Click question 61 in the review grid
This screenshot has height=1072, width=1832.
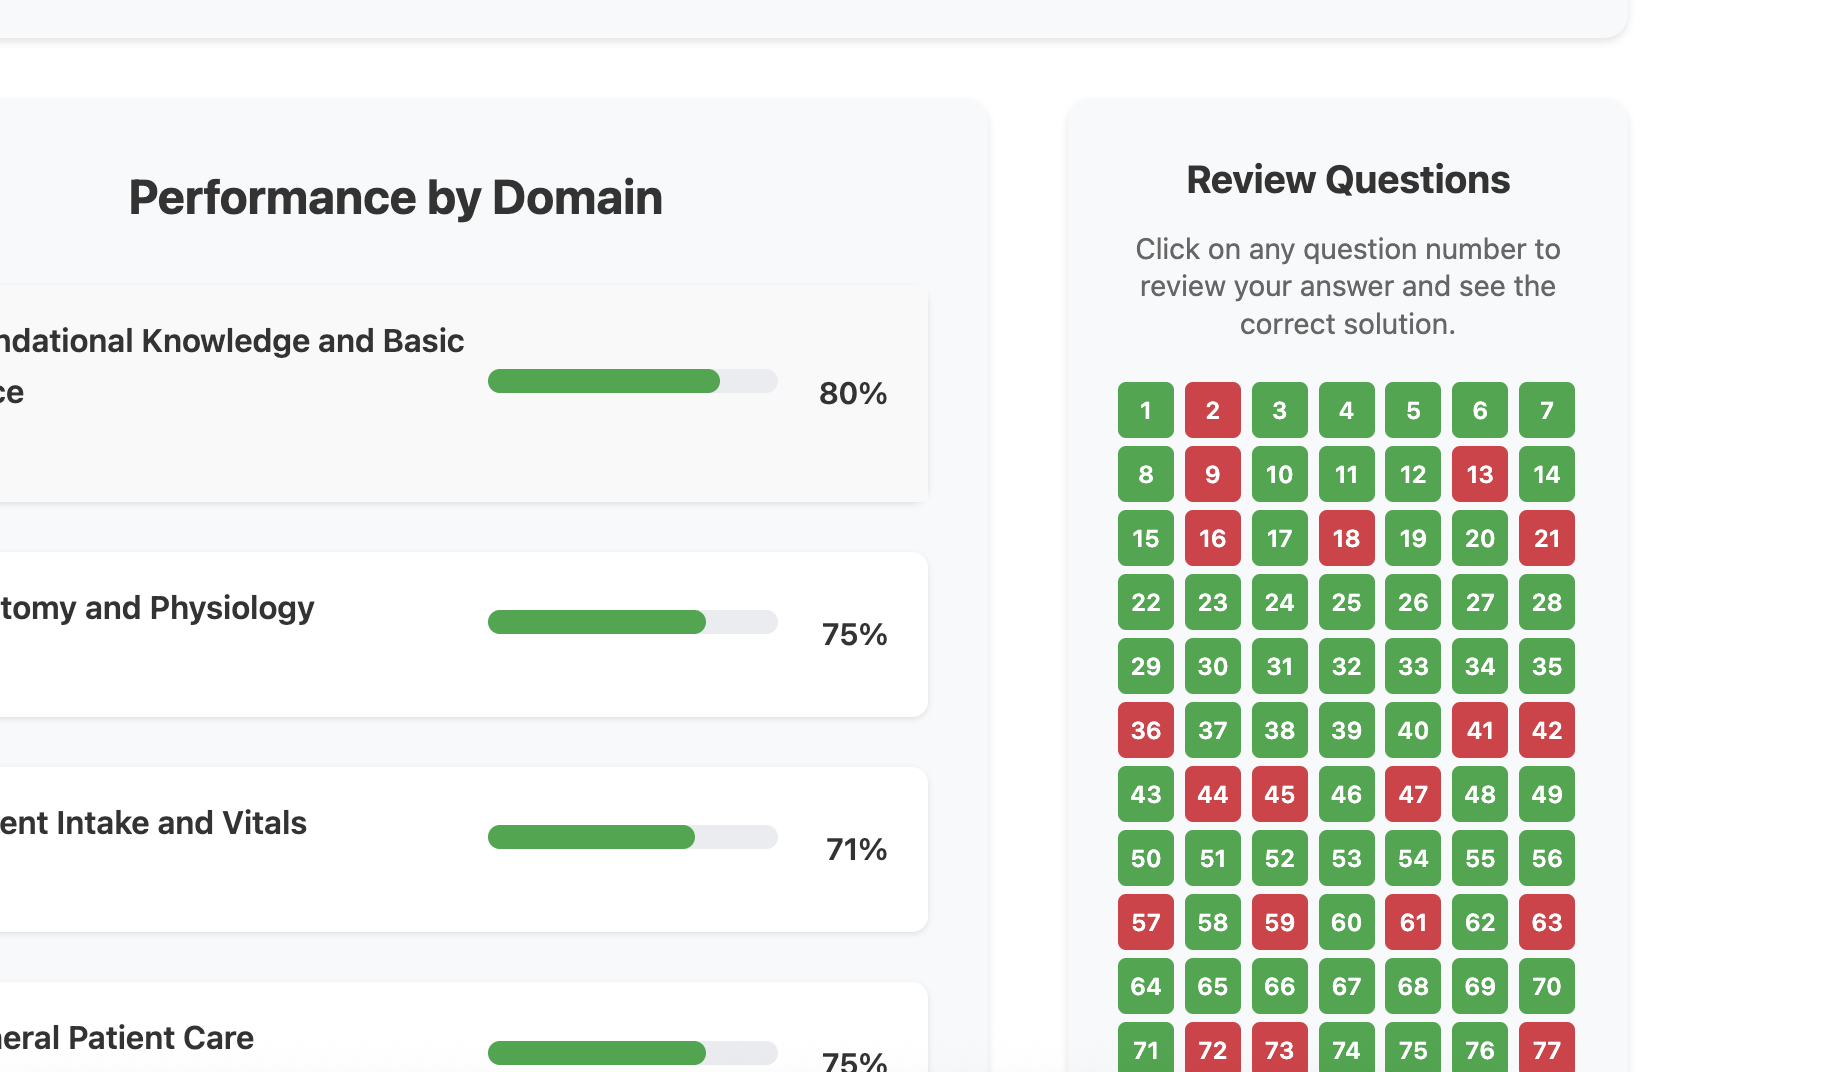tap(1412, 922)
